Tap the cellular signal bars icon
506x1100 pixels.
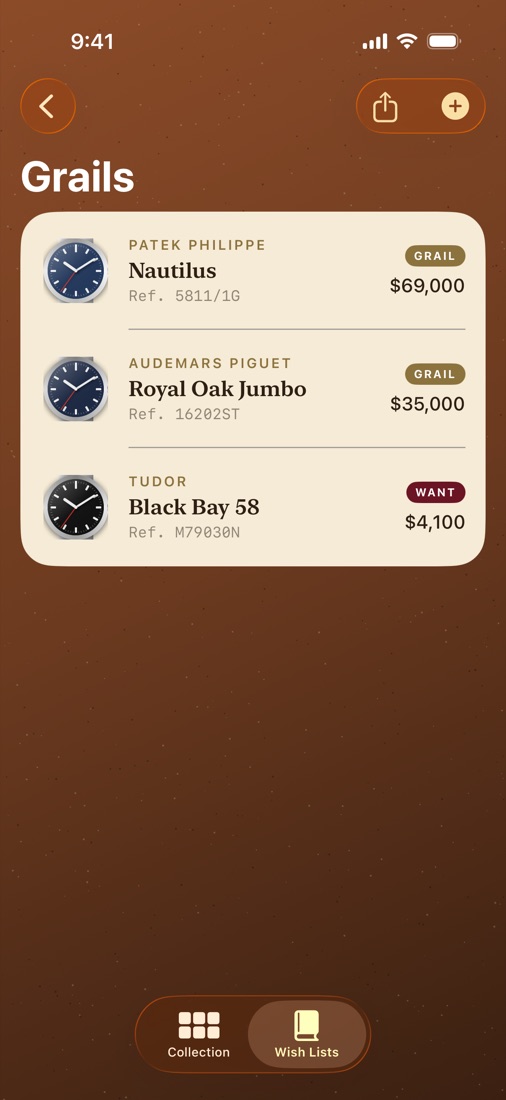coord(375,42)
